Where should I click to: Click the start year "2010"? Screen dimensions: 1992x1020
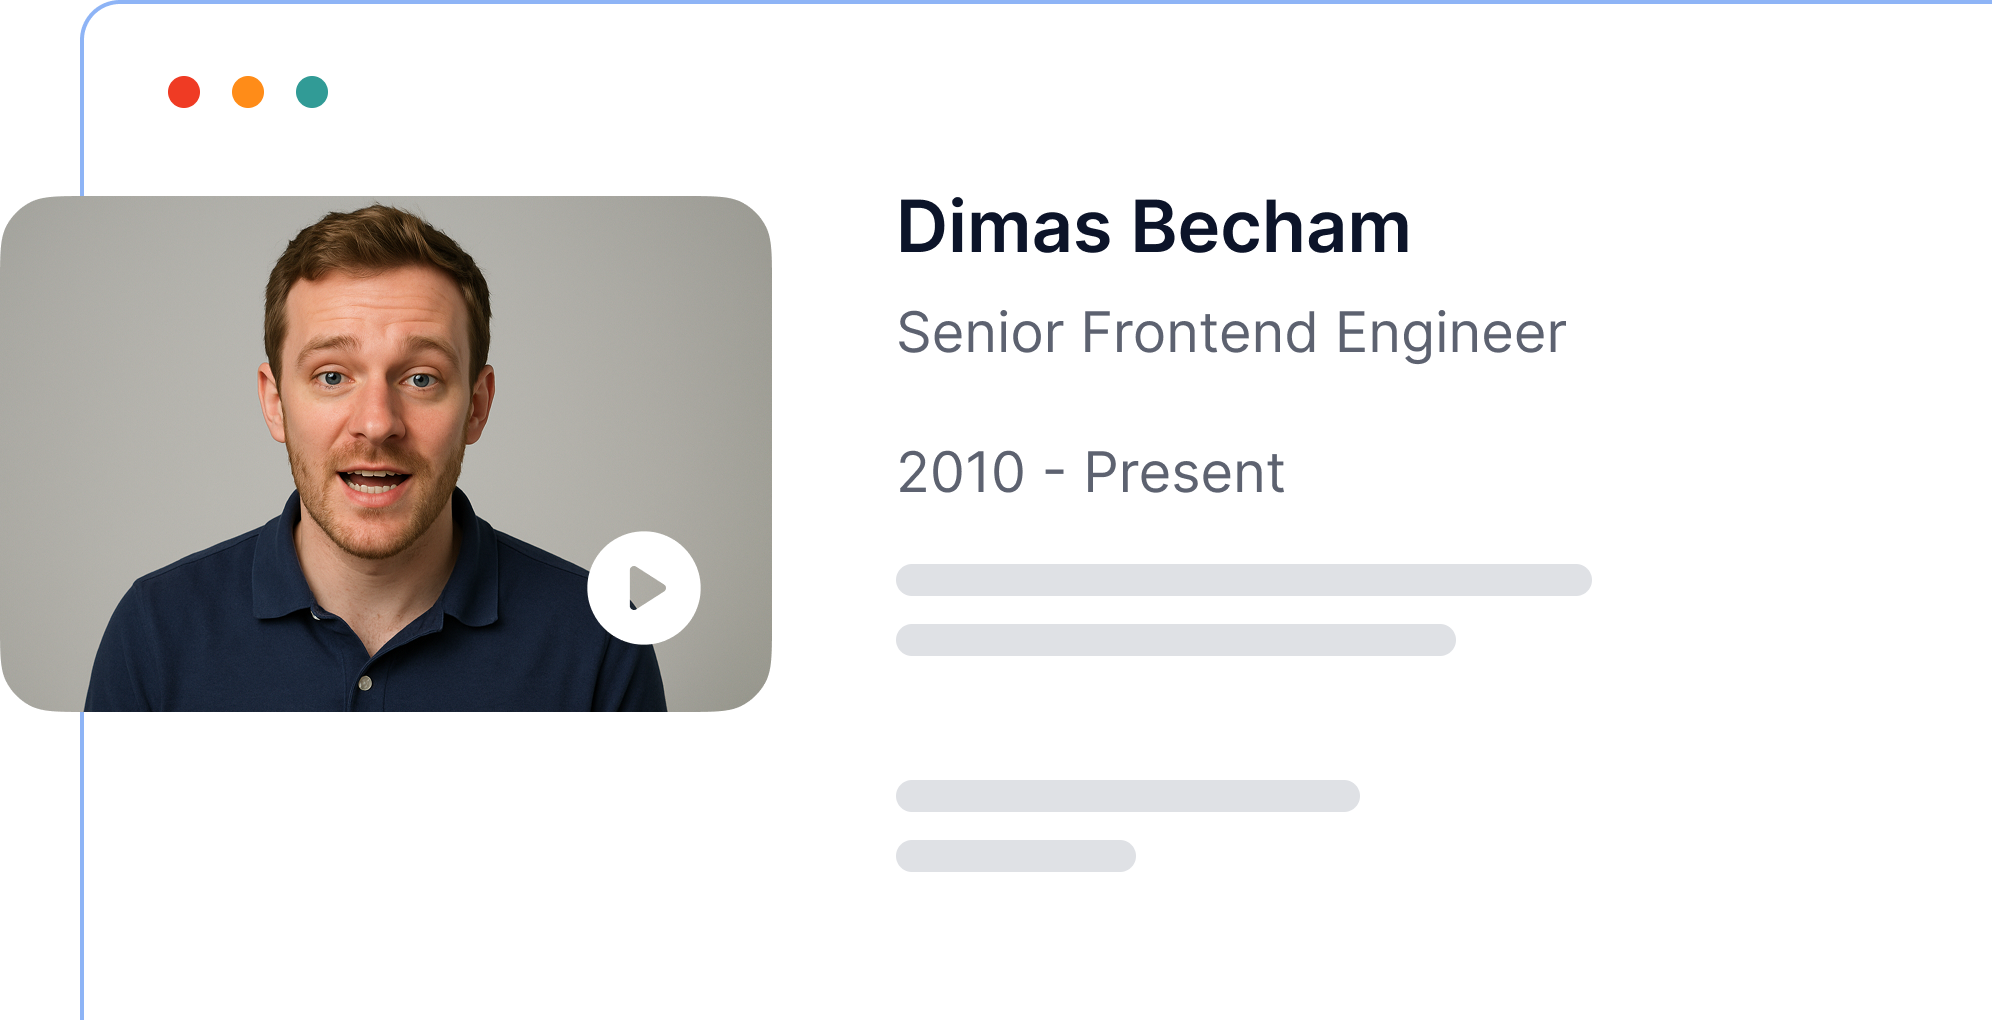(961, 473)
